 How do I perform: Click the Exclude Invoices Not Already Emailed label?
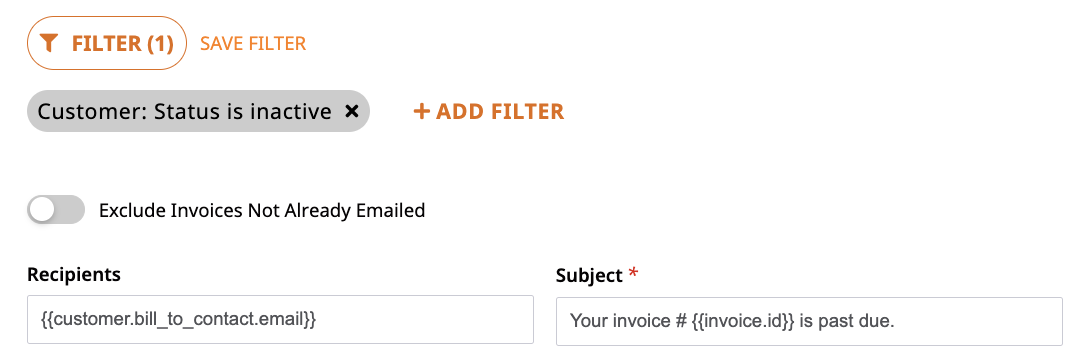point(262,210)
